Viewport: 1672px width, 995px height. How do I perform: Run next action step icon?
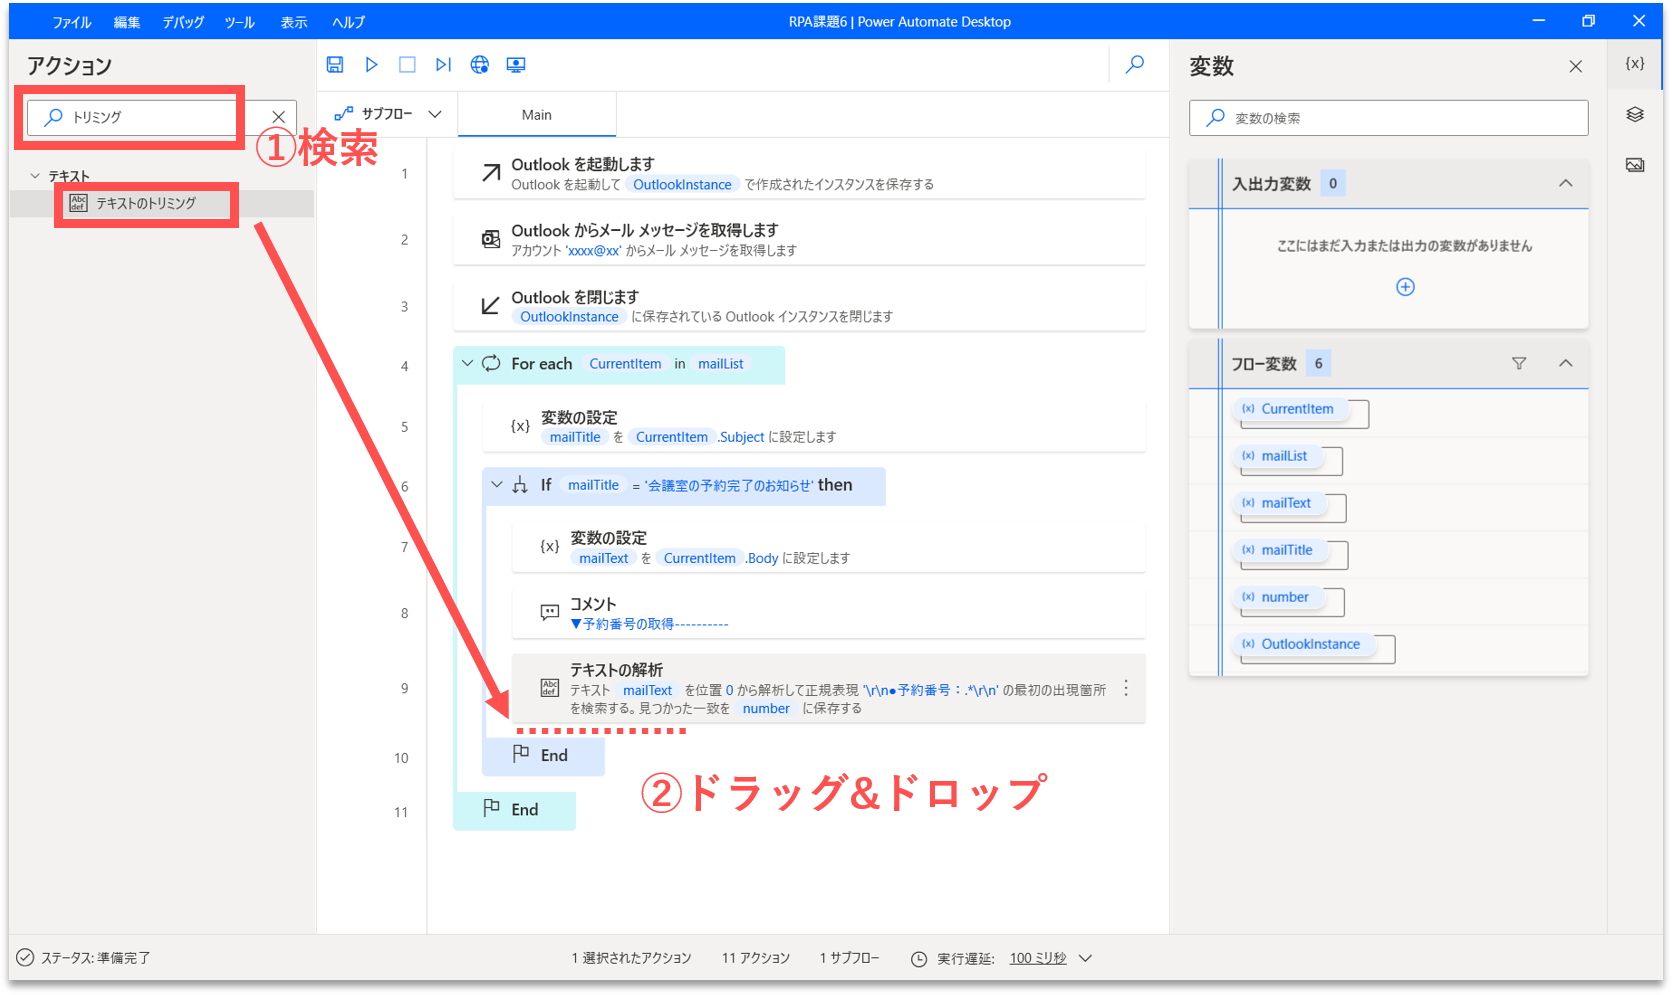443,65
